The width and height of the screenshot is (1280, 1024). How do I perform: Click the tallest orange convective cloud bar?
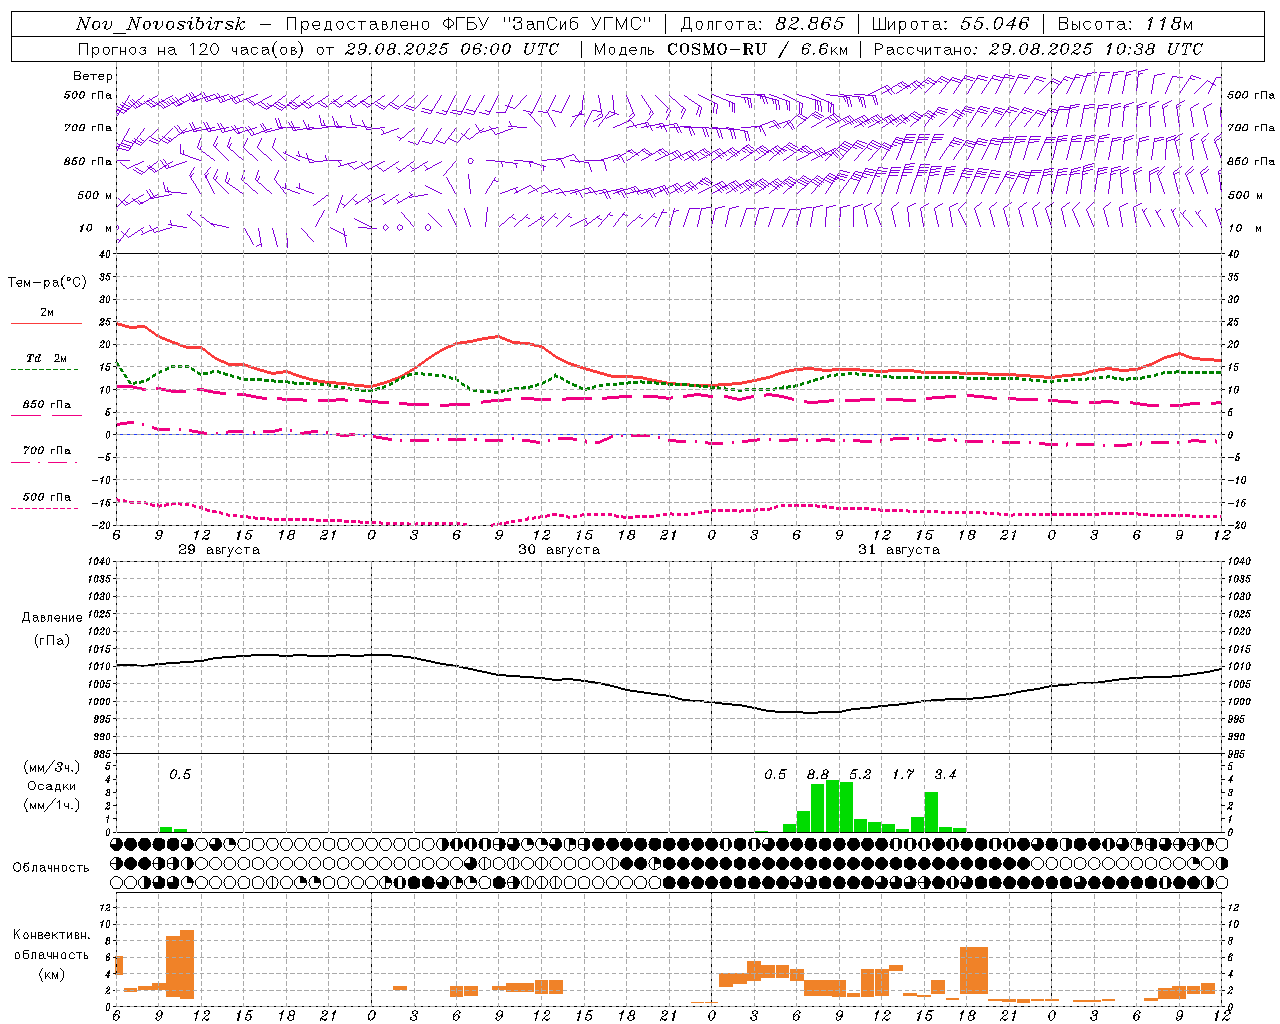187,964
